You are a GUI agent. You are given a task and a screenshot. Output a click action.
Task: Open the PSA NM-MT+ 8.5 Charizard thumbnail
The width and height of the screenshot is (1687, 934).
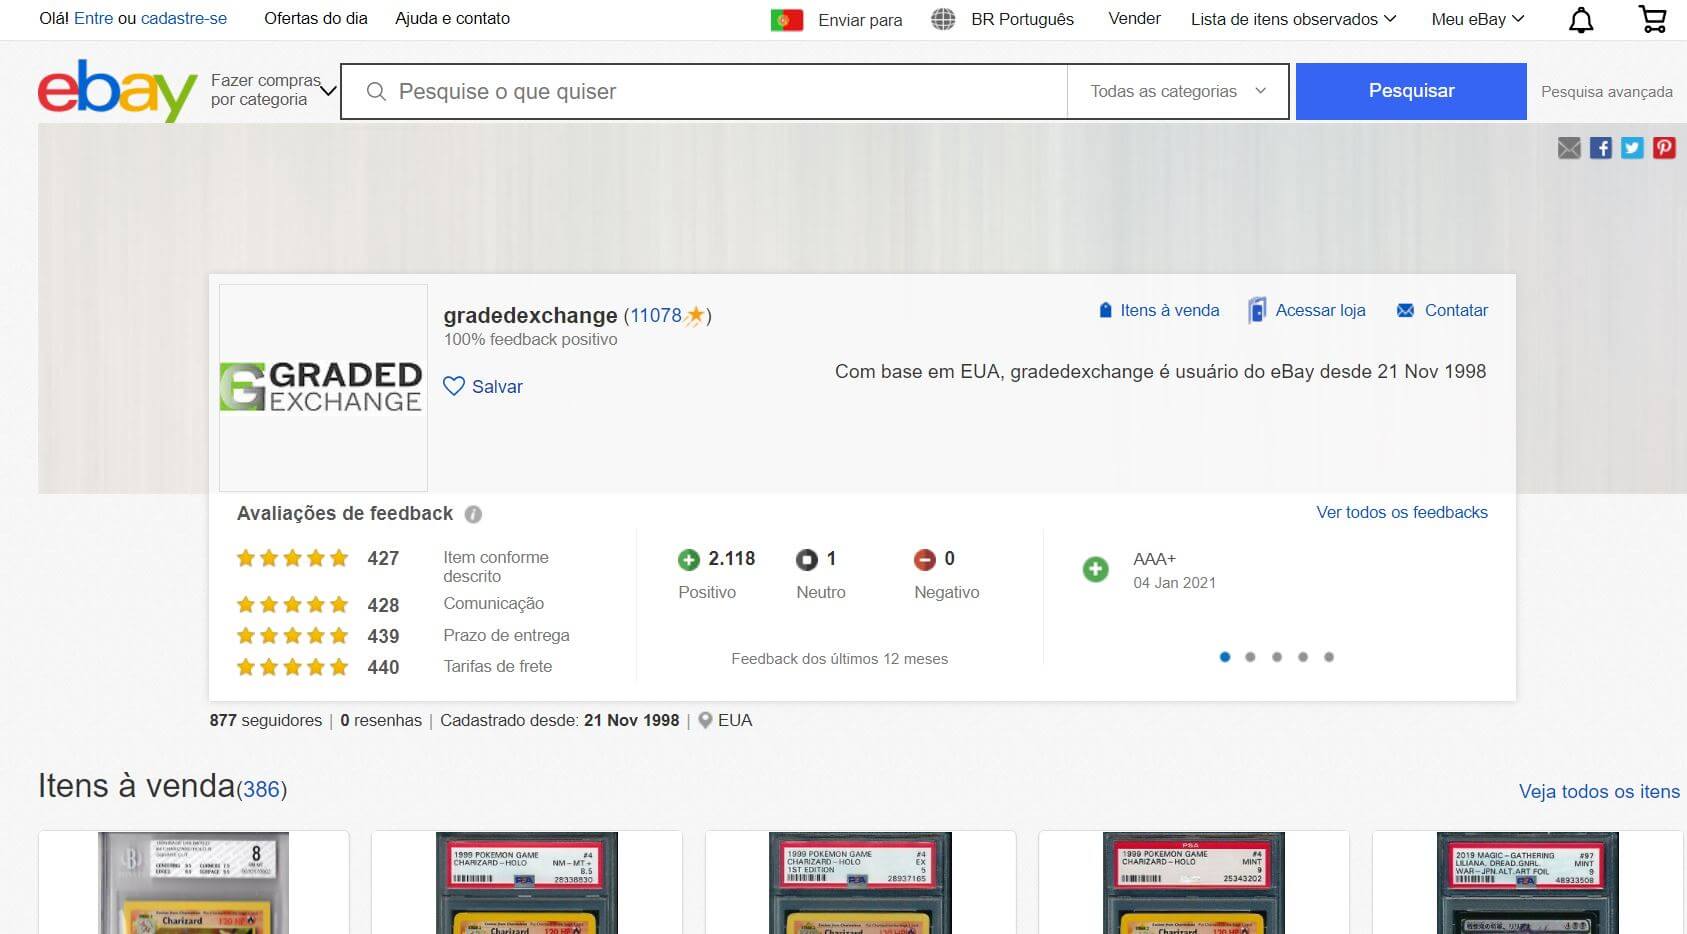click(527, 883)
